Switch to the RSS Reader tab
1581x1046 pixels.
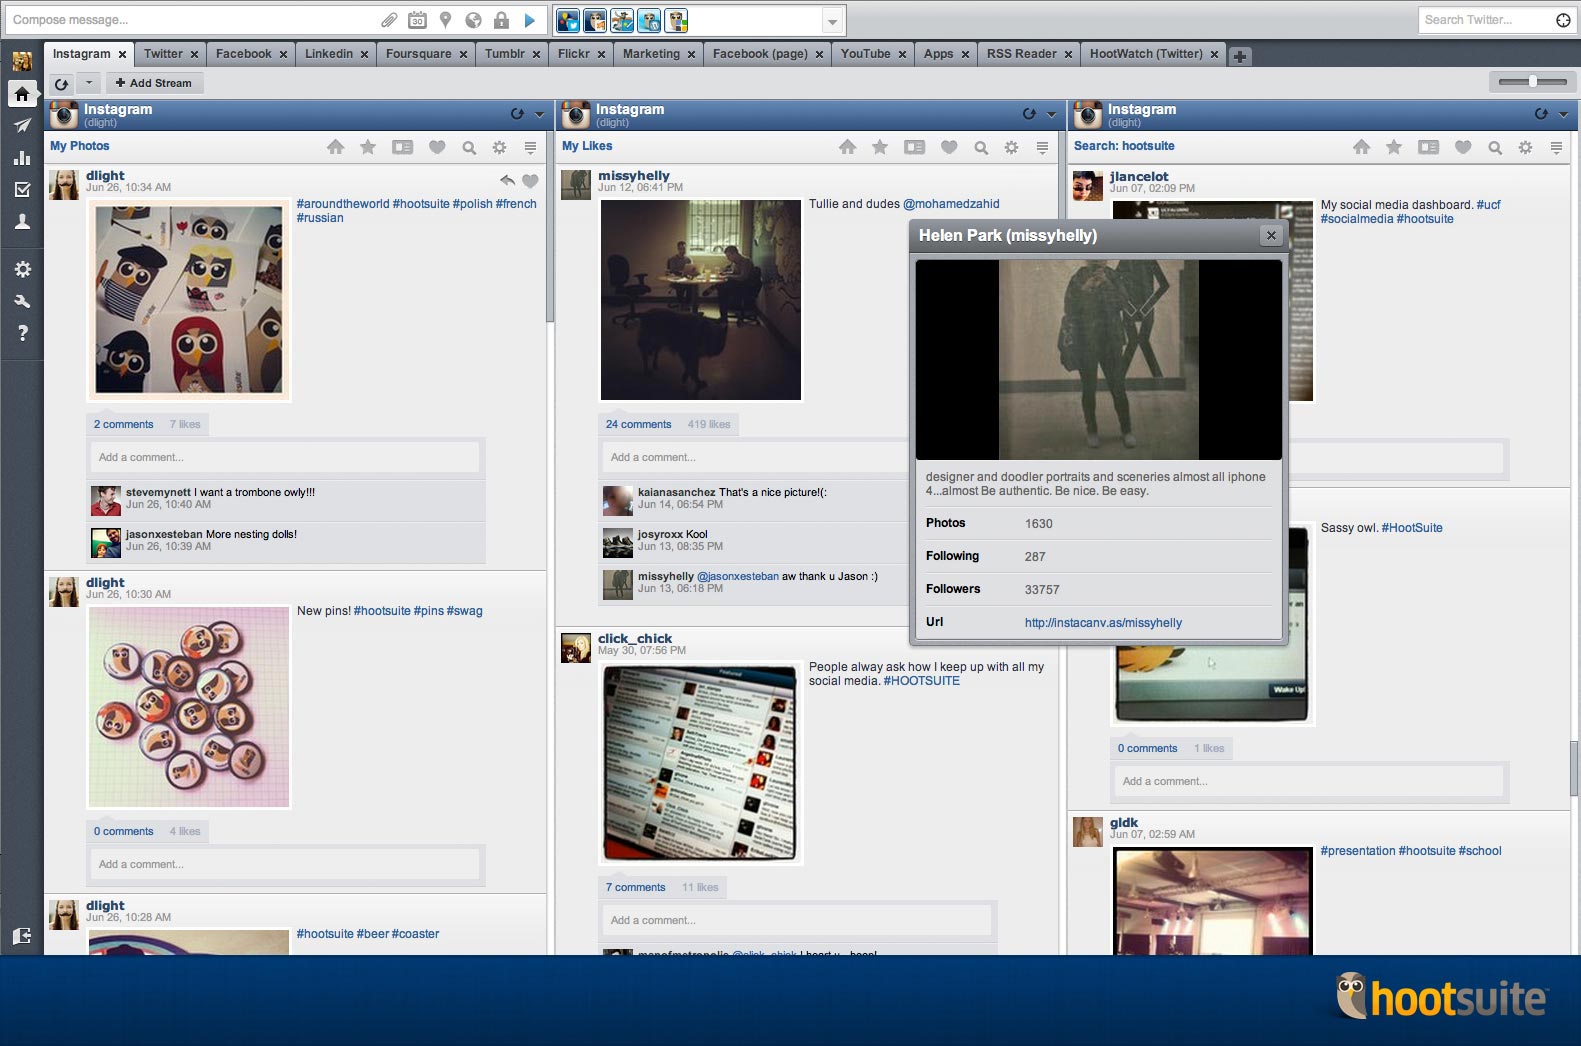click(x=1021, y=54)
